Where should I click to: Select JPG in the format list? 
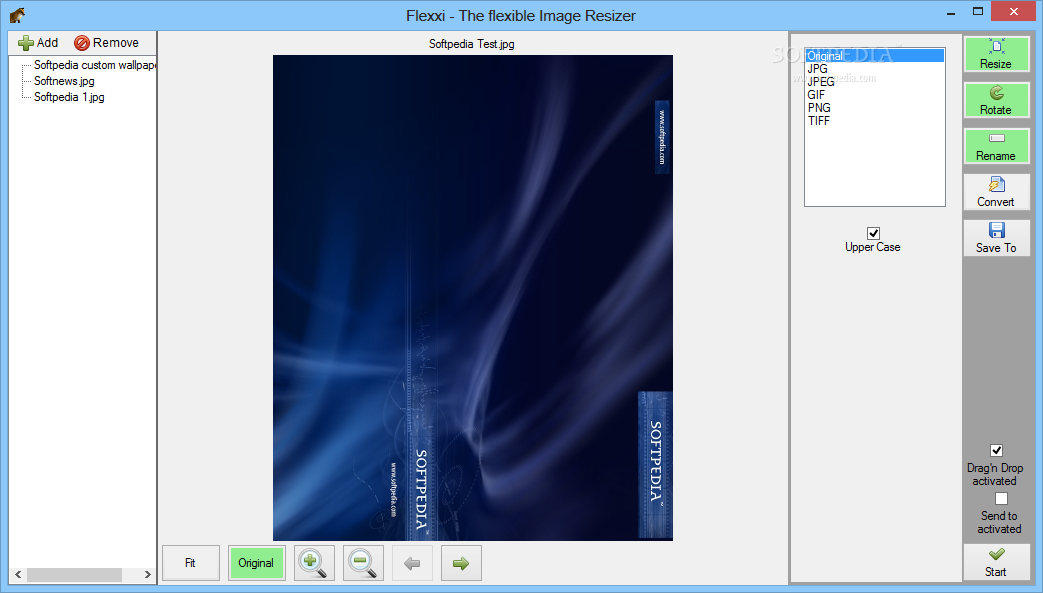(874, 69)
